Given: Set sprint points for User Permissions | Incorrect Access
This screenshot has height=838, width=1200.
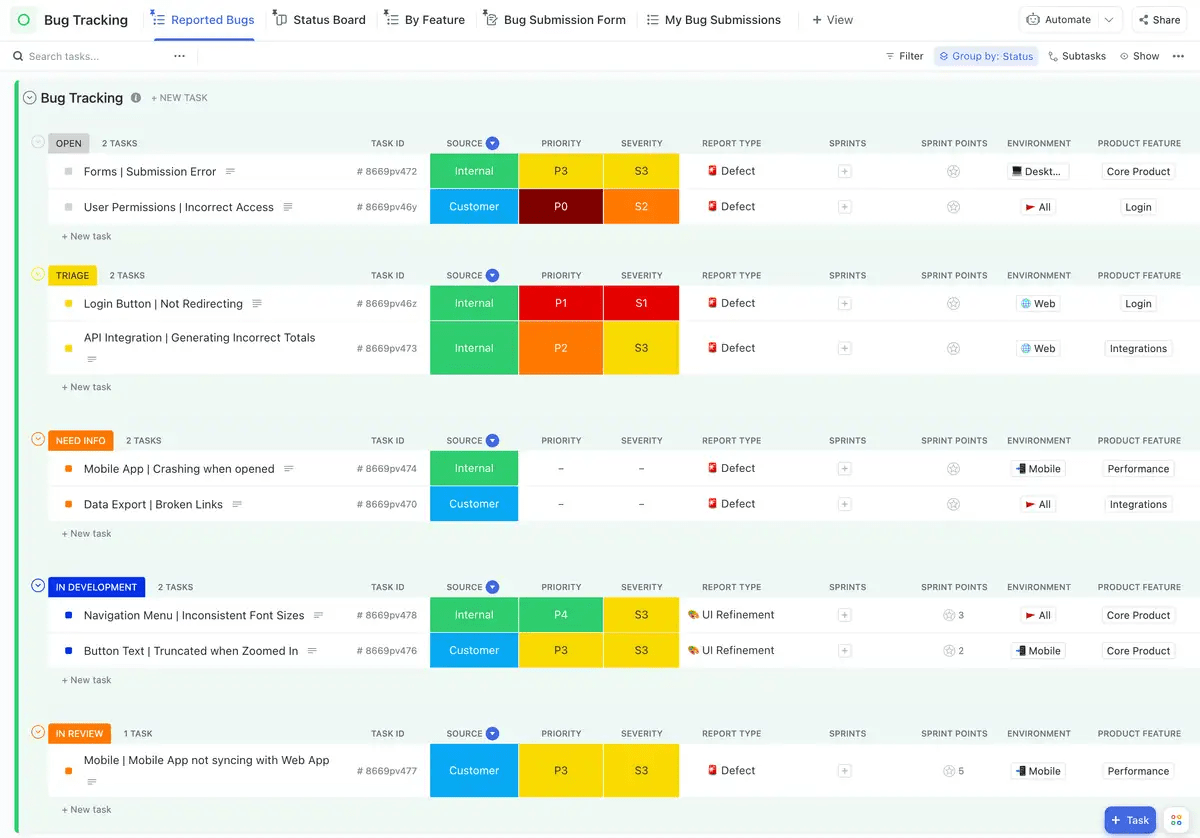Looking at the screenshot, I should pyautogui.click(x=953, y=207).
